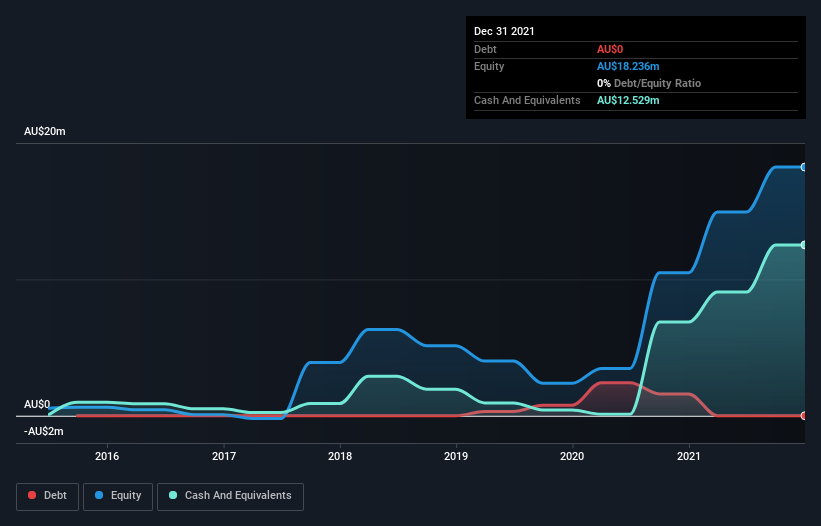Click the -AU$2m y-axis label
821x526 pixels.
(43, 431)
